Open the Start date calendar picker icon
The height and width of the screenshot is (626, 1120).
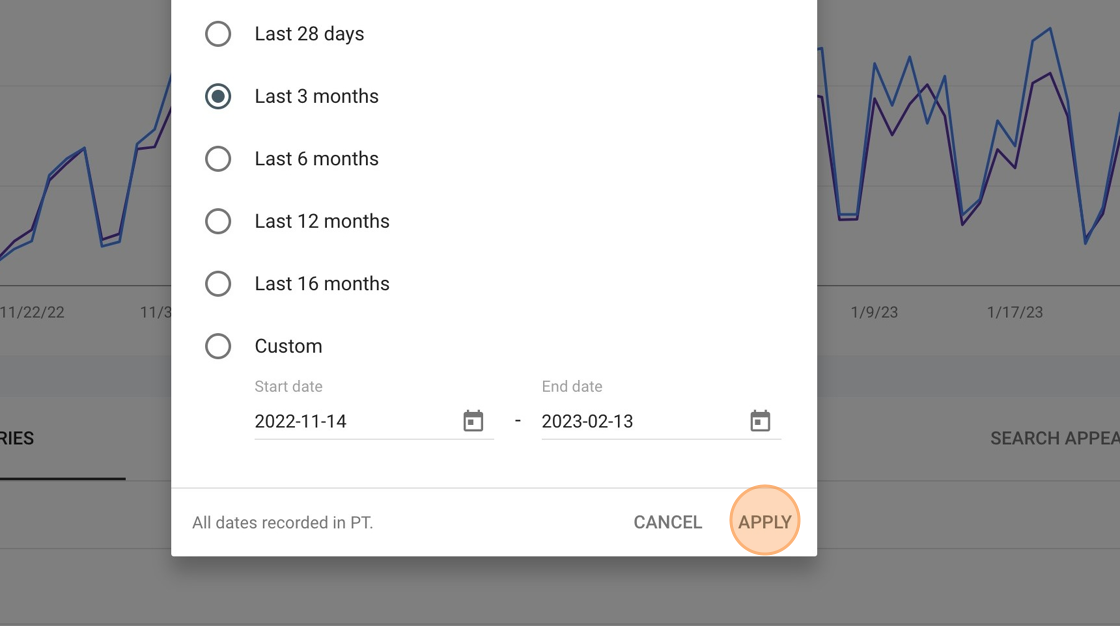tap(473, 421)
